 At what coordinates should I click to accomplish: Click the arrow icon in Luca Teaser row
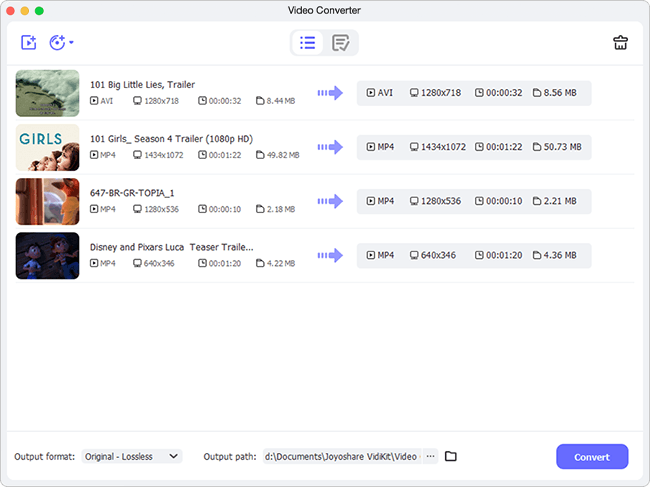coord(330,255)
